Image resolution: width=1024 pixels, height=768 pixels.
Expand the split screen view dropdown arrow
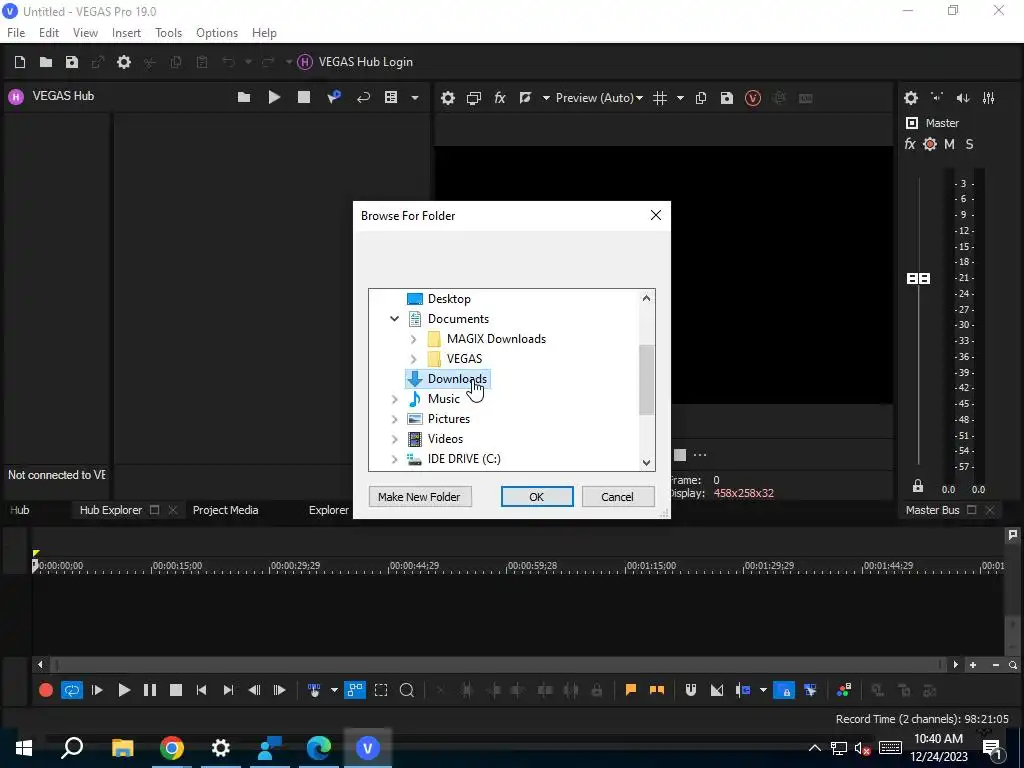[x=546, y=98]
